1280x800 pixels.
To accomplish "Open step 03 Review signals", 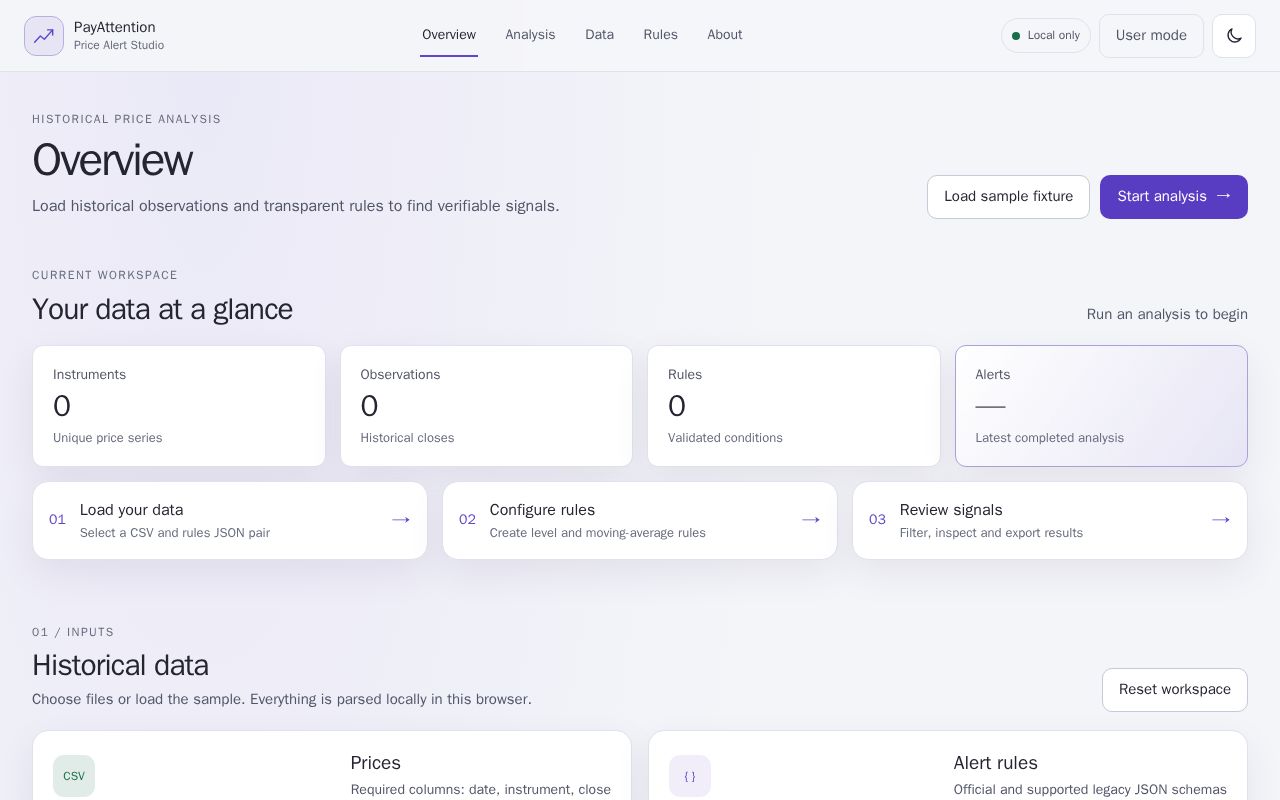I will [1050, 521].
